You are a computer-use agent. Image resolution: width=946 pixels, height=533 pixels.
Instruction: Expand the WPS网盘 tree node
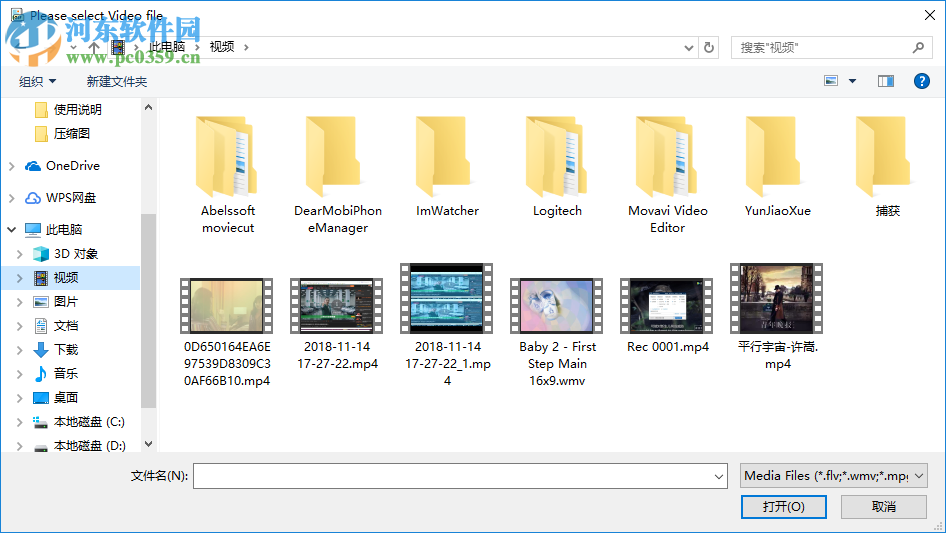[11, 198]
